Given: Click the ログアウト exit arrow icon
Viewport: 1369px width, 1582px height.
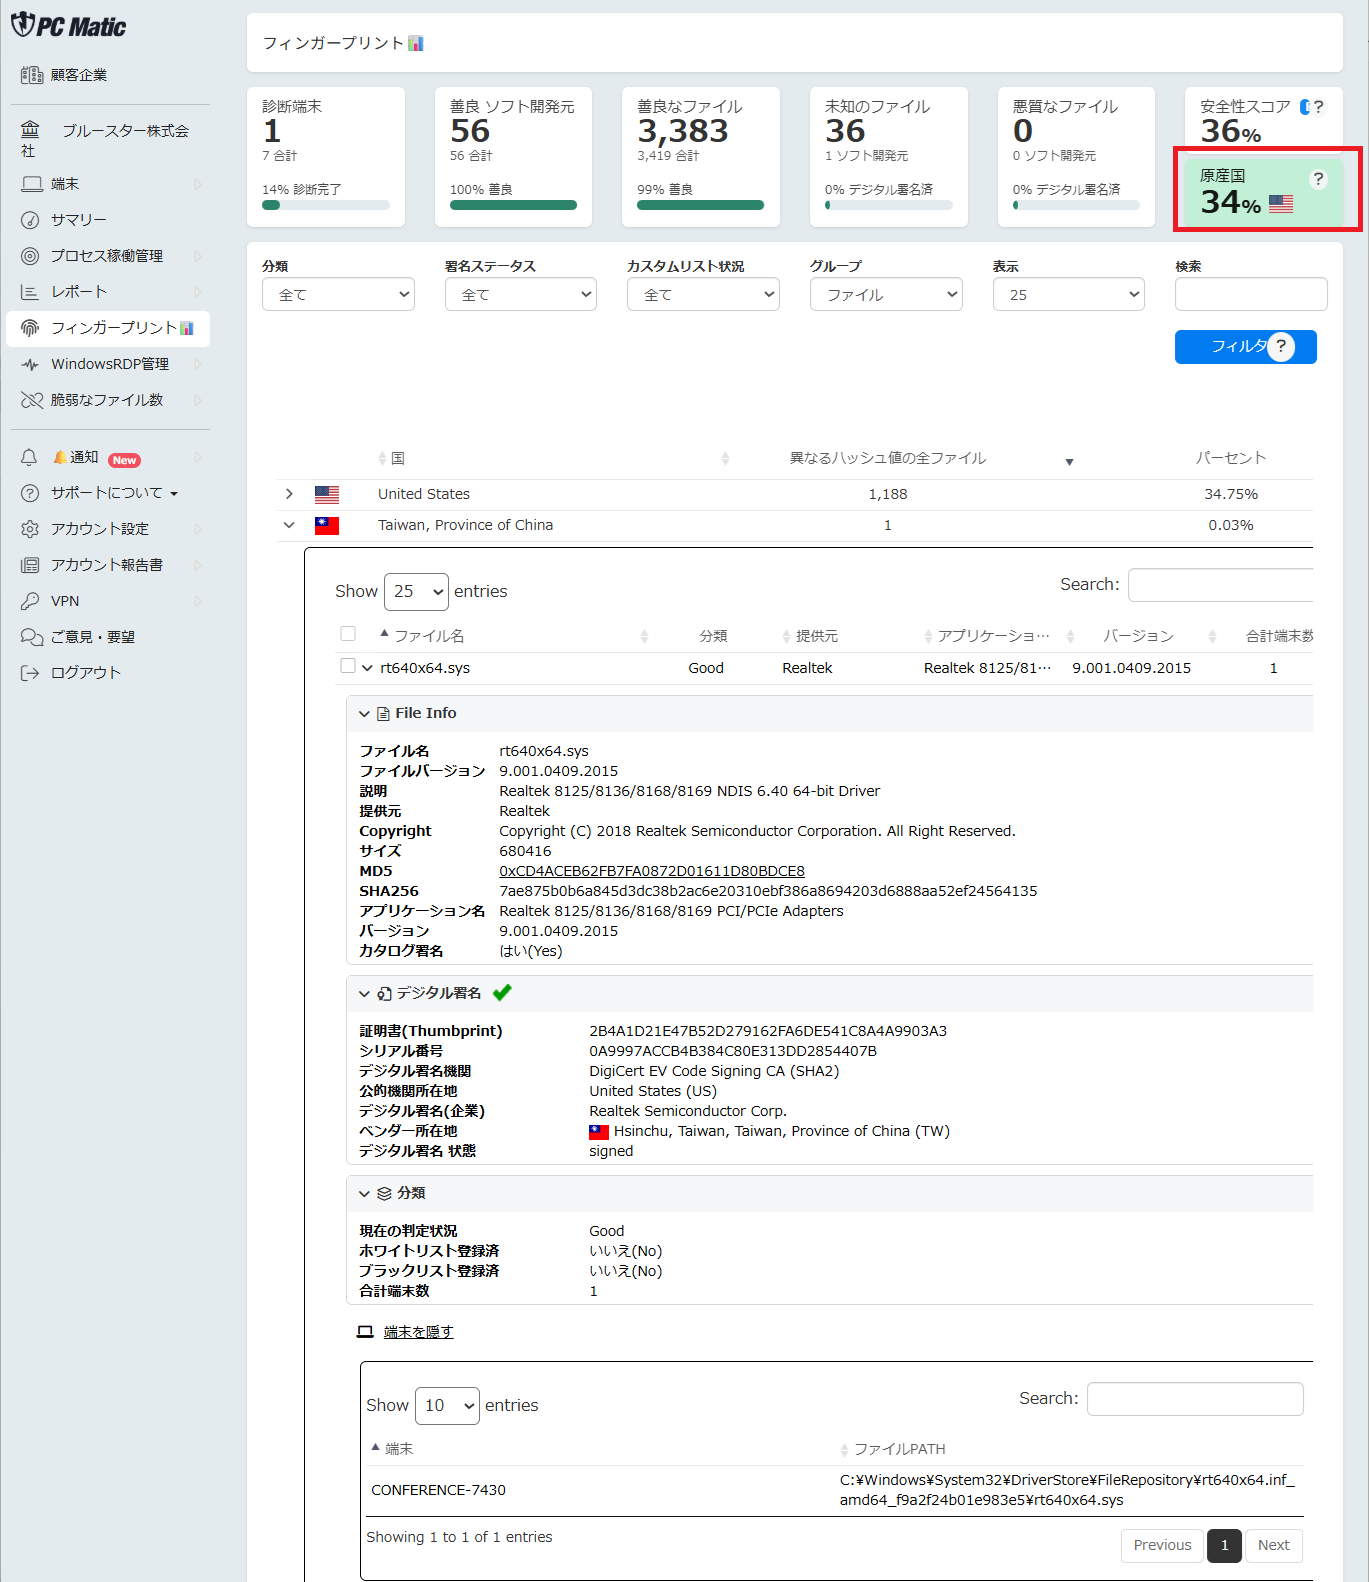Looking at the screenshot, I should 31,673.
